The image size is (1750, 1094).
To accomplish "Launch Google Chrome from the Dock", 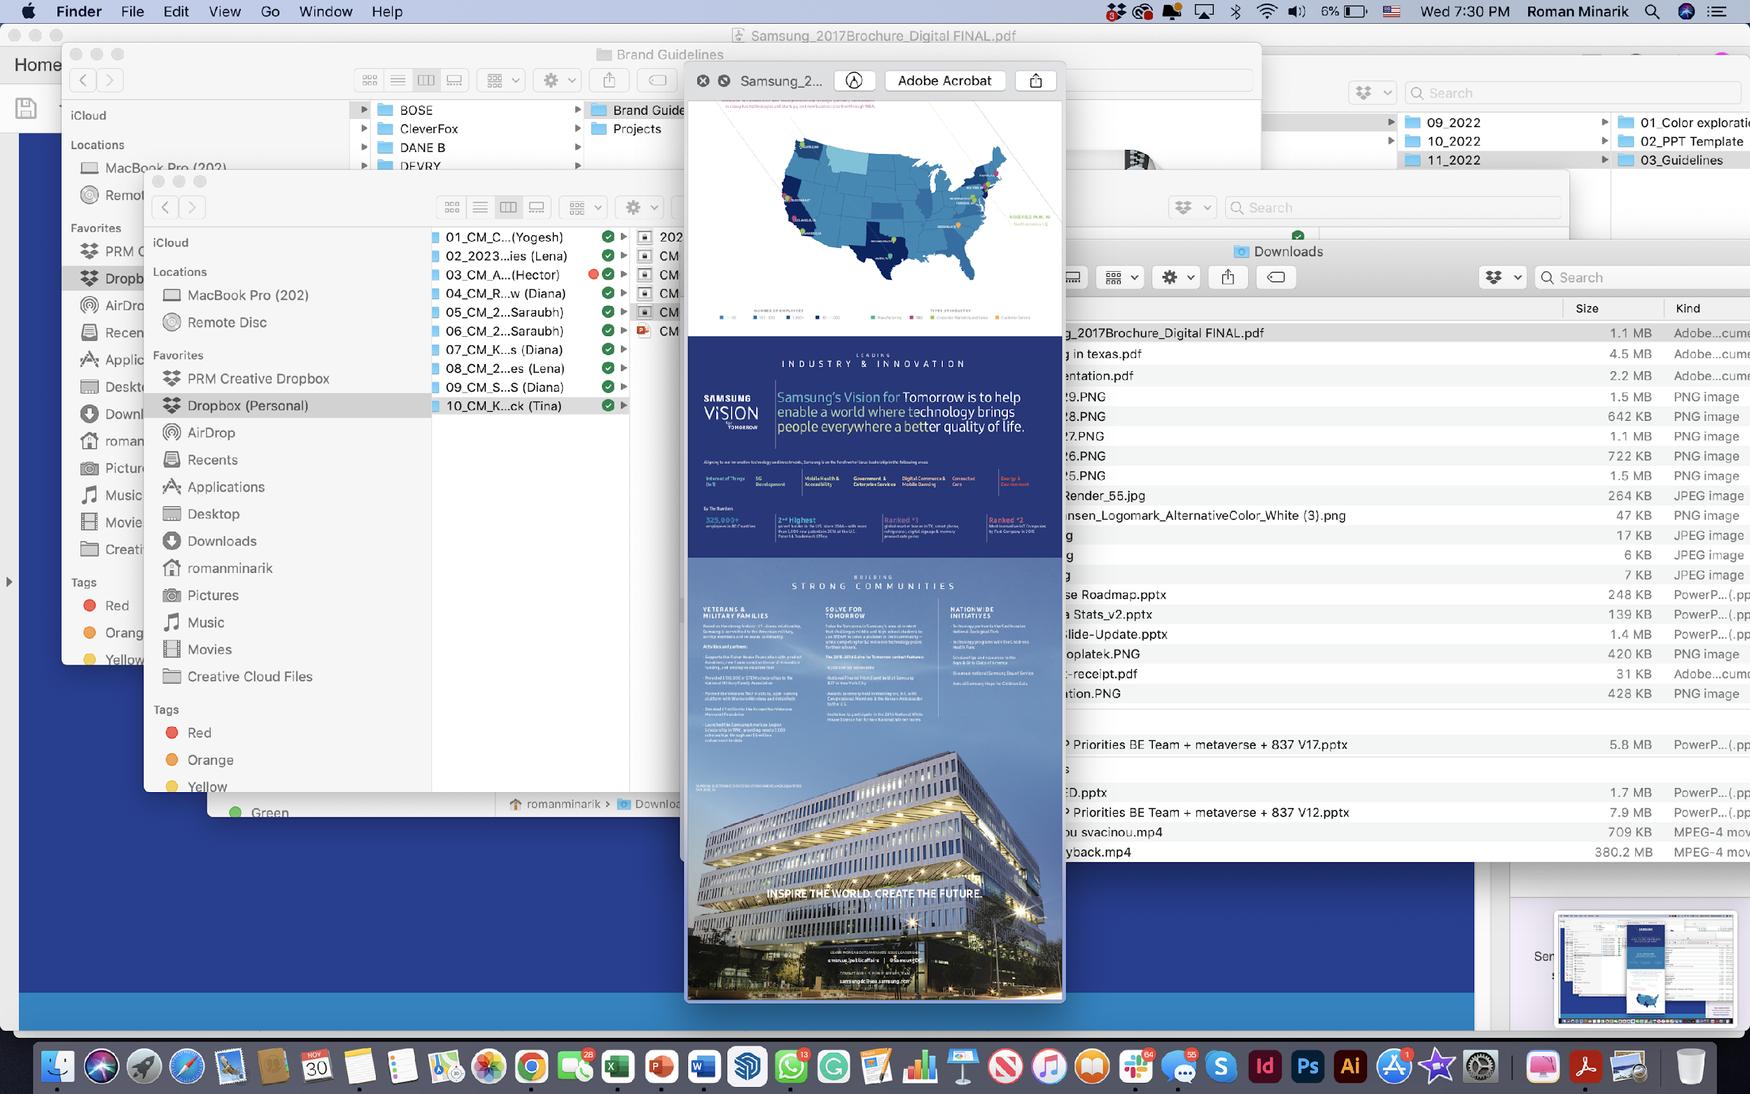I will 531,1067.
